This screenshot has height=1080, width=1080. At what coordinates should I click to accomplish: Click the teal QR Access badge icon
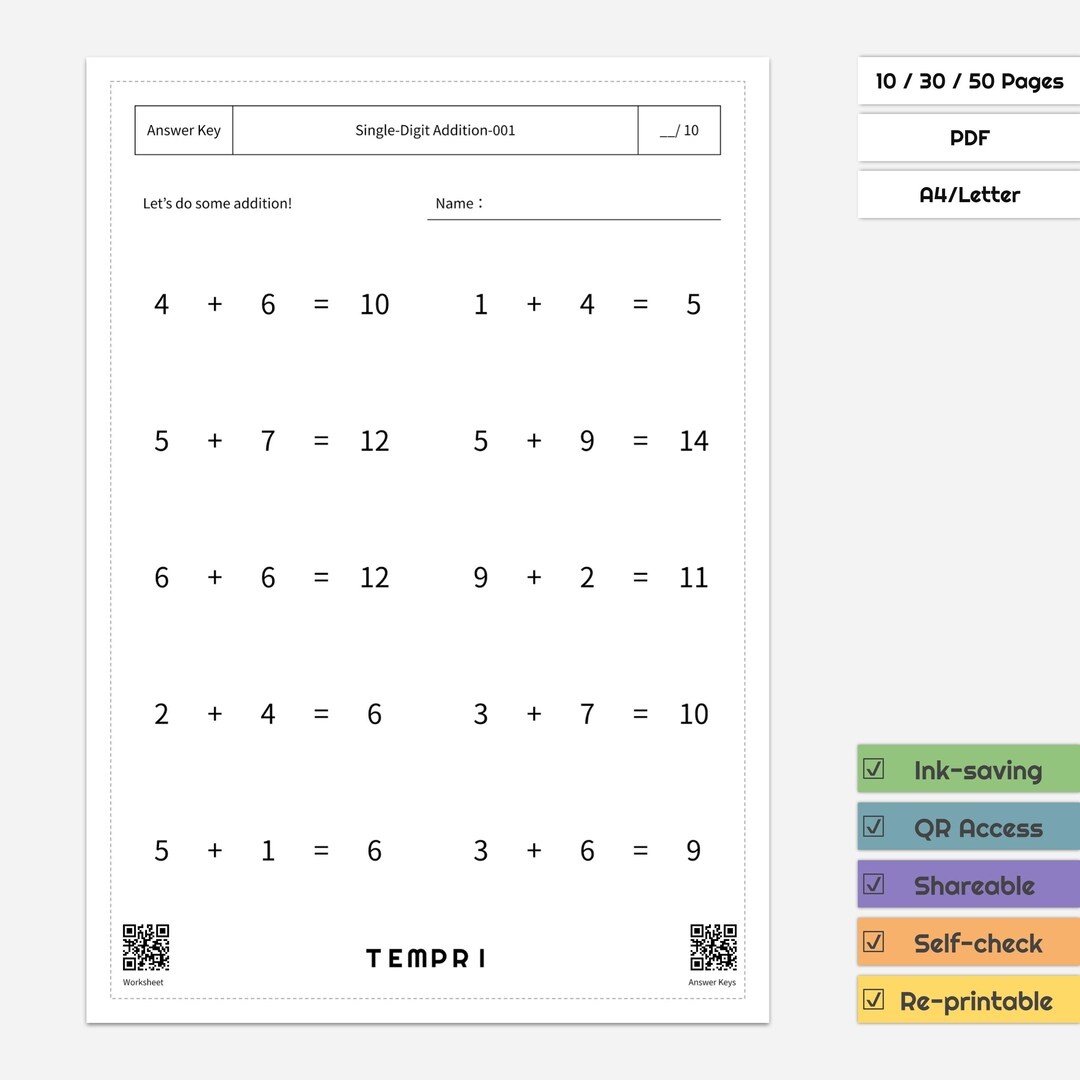pos(874,827)
